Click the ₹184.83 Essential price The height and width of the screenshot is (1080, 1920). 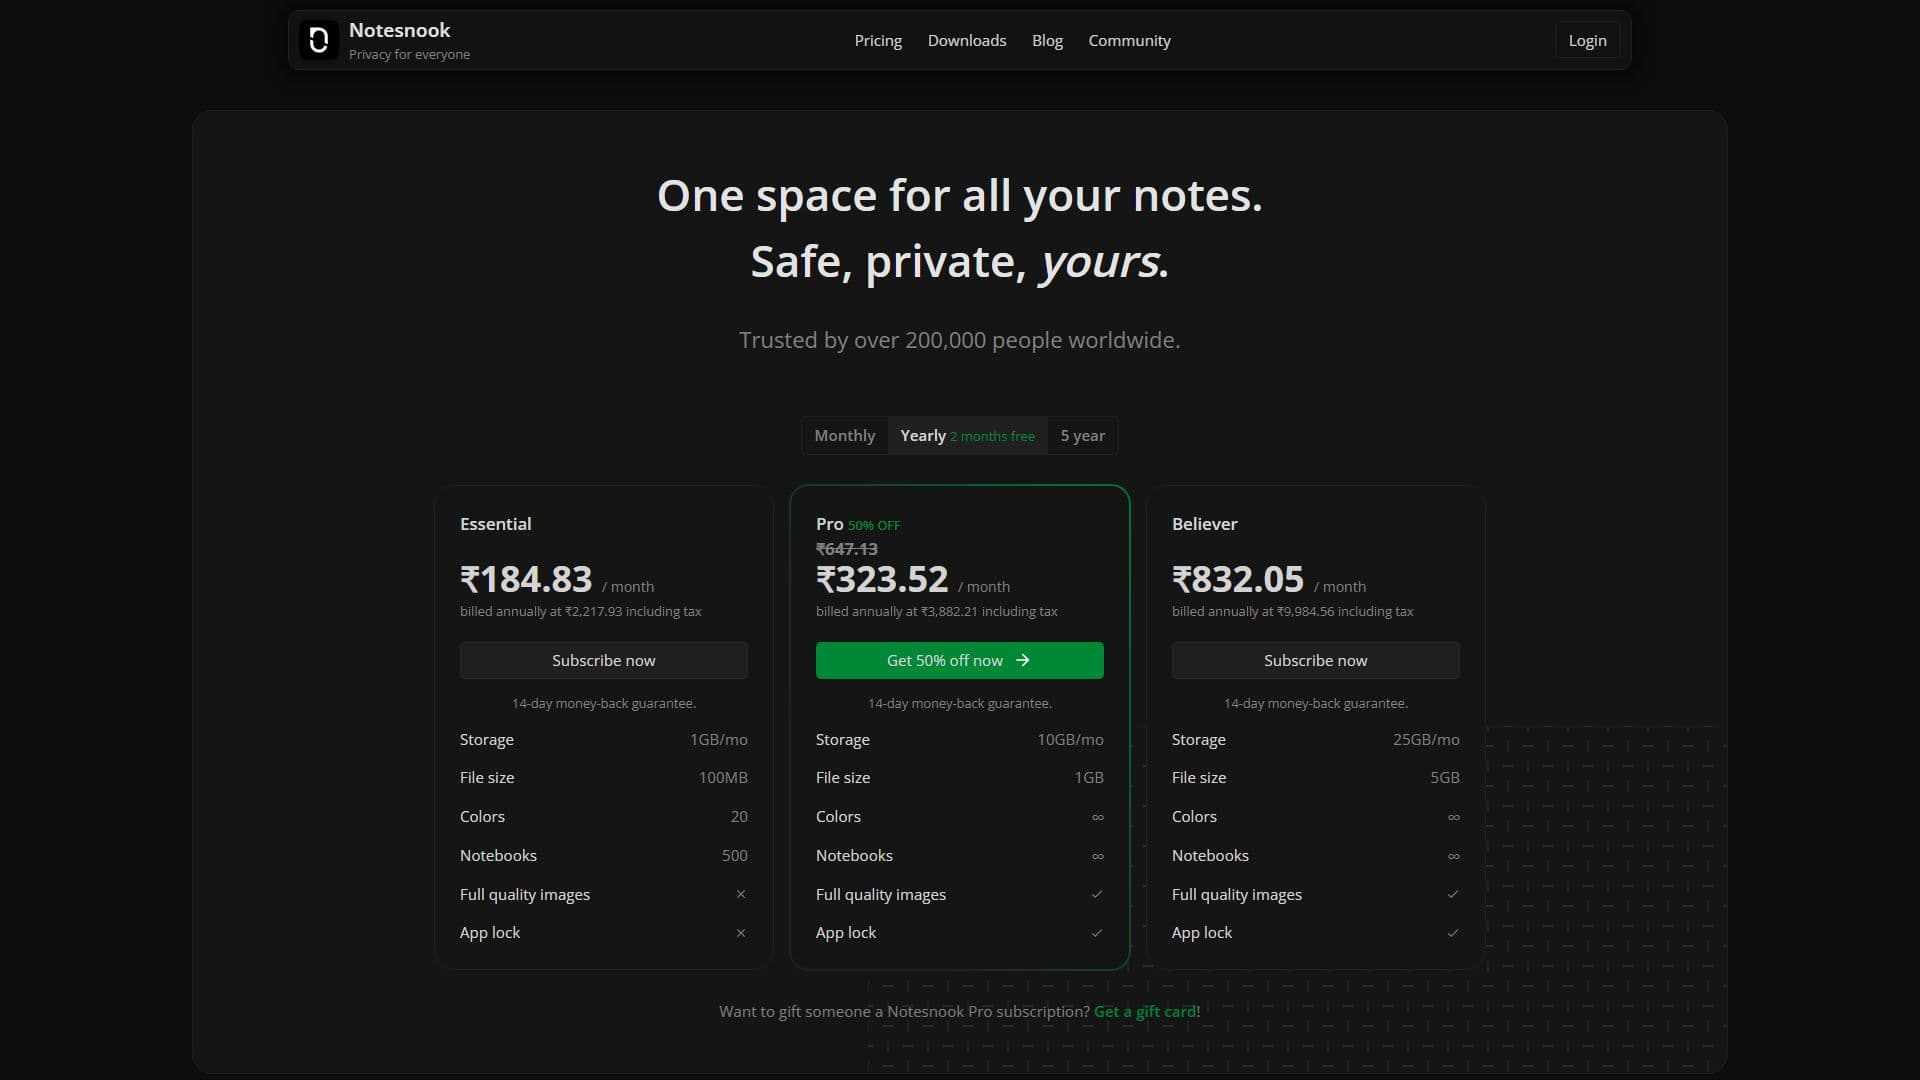[526, 579]
